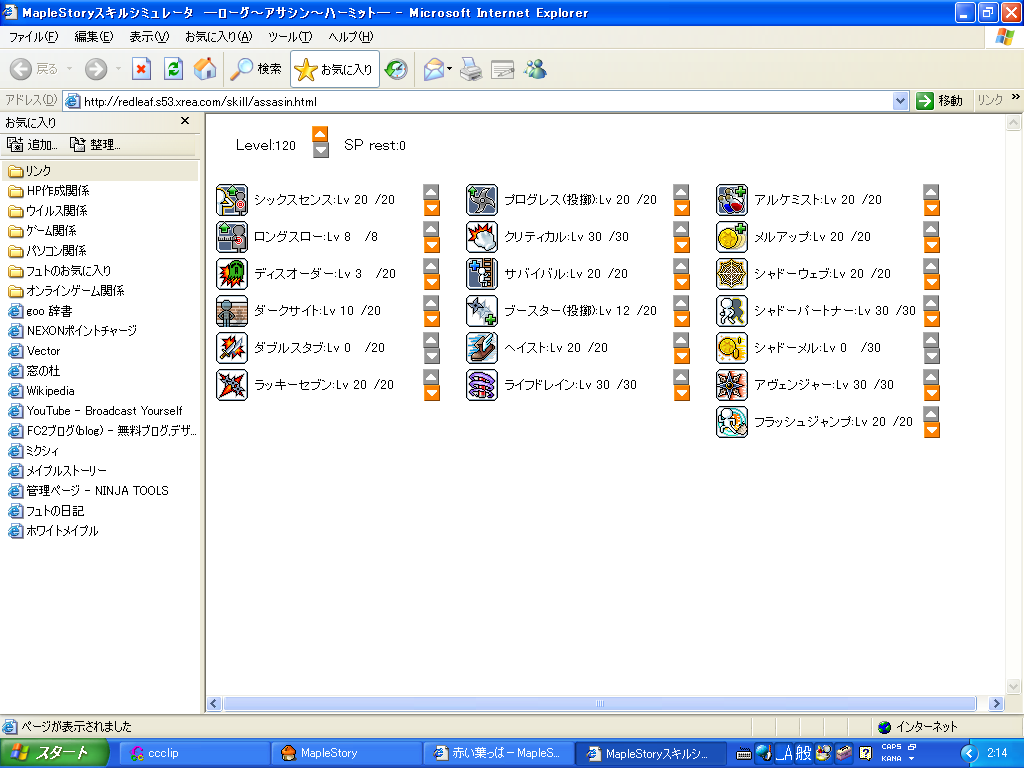Viewport: 1024px width, 768px height.
Task: Click the アルケミスト skill icon
Action: [x=732, y=200]
